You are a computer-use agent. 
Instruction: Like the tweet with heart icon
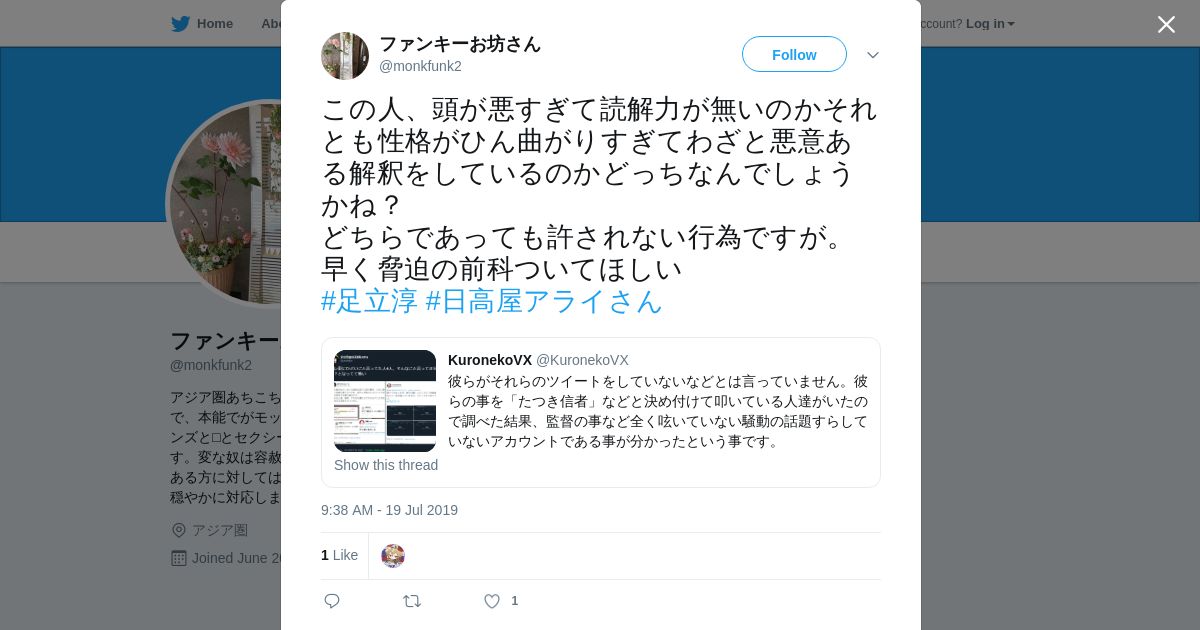pyautogui.click(x=492, y=601)
